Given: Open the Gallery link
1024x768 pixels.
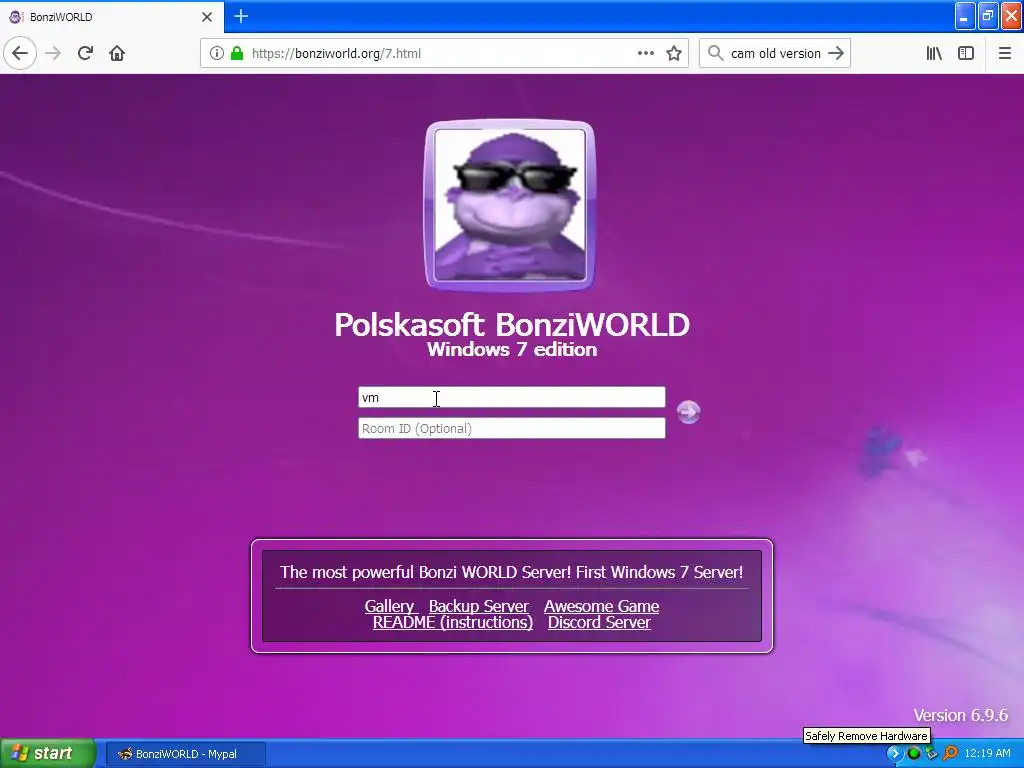Looking at the screenshot, I should [x=389, y=606].
